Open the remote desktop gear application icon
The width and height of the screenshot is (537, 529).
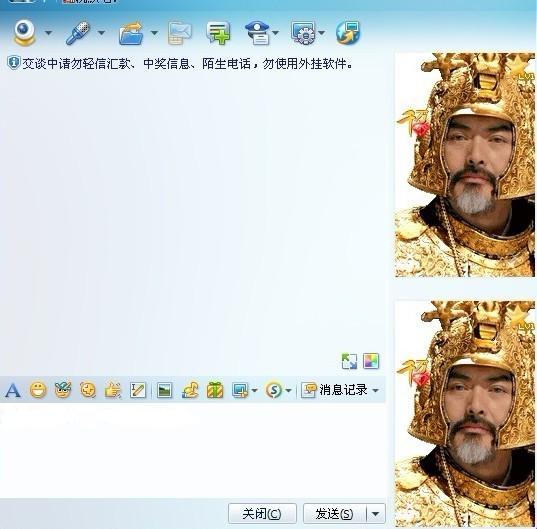tap(303, 33)
